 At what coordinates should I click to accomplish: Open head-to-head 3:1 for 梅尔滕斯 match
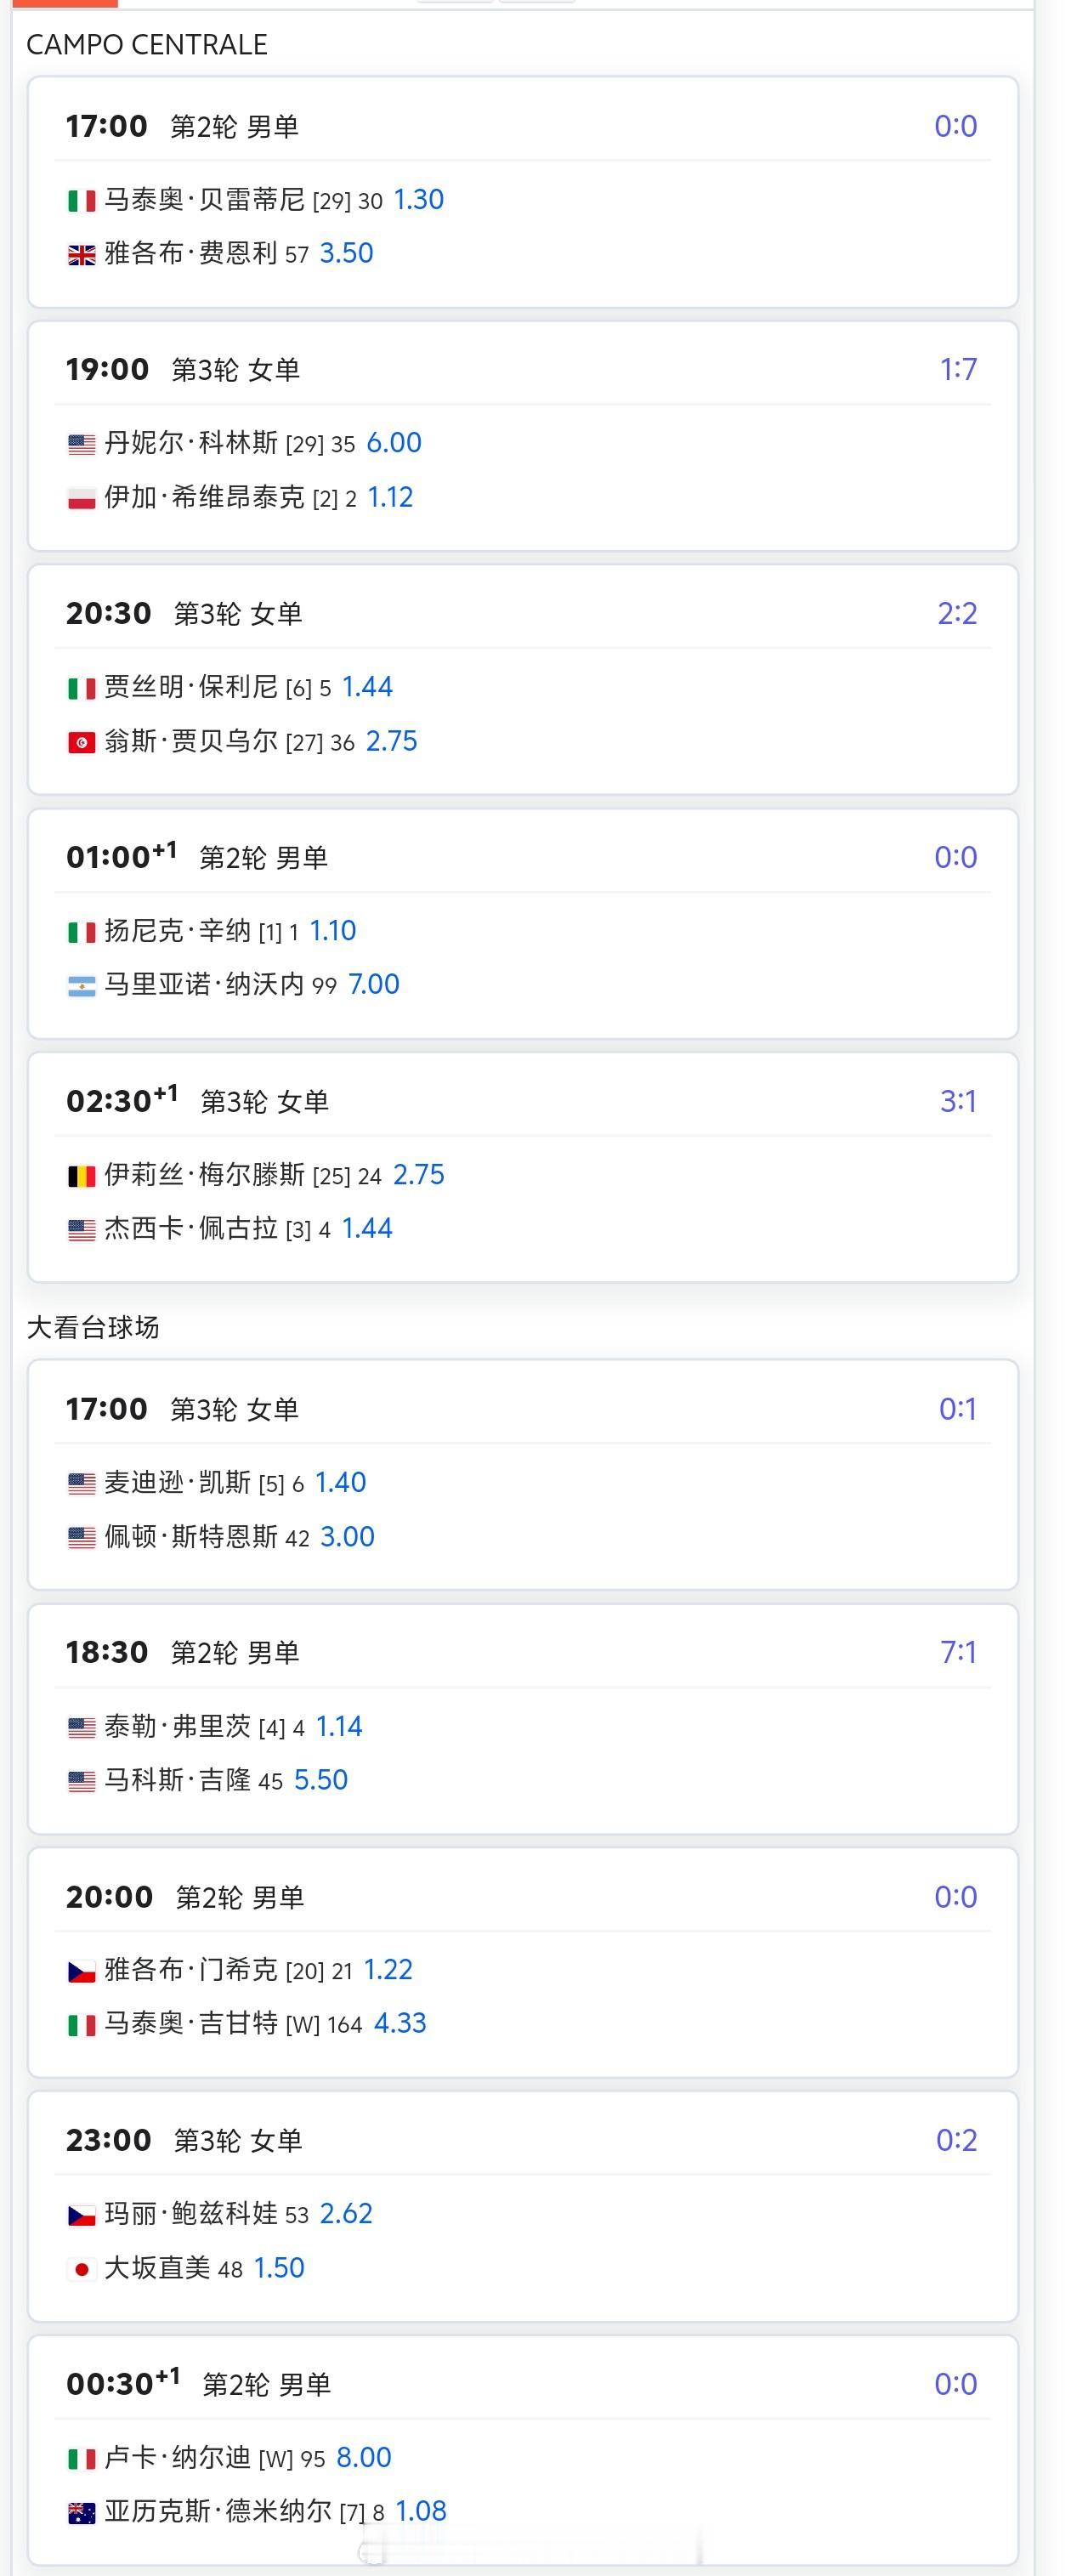(958, 1102)
